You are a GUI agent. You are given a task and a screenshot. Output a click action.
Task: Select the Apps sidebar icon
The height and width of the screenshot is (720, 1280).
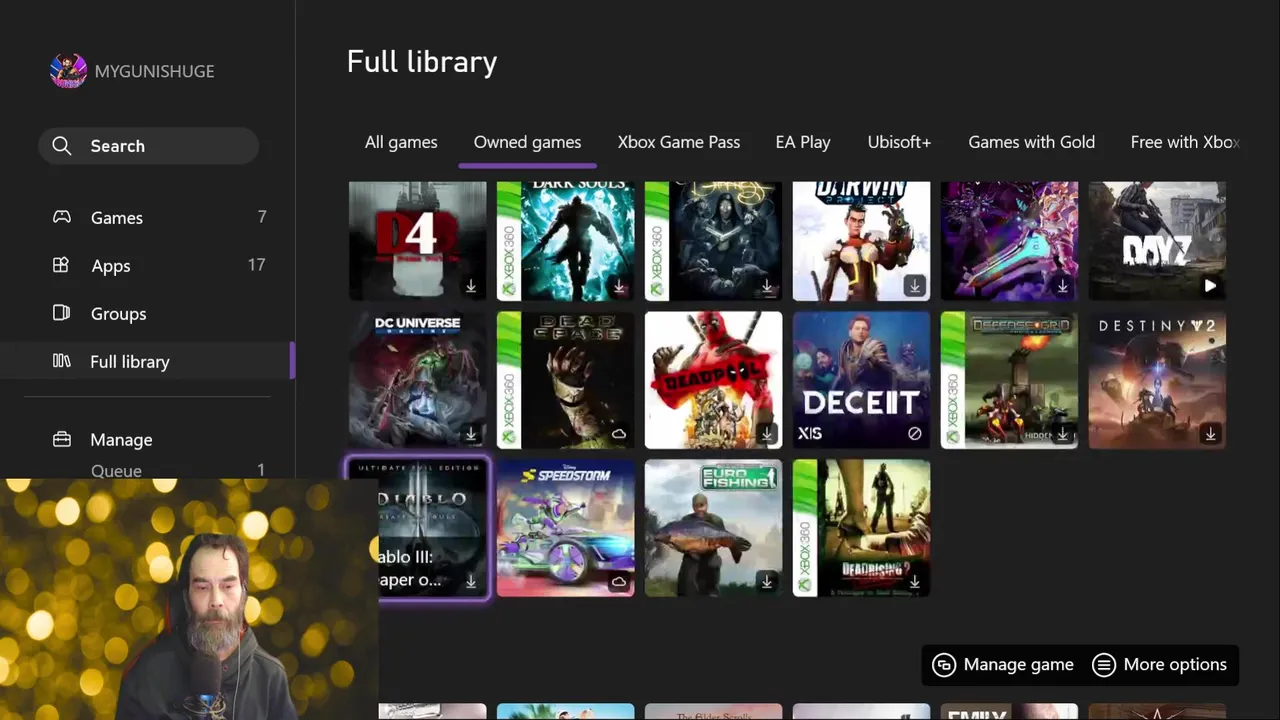pos(61,265)
